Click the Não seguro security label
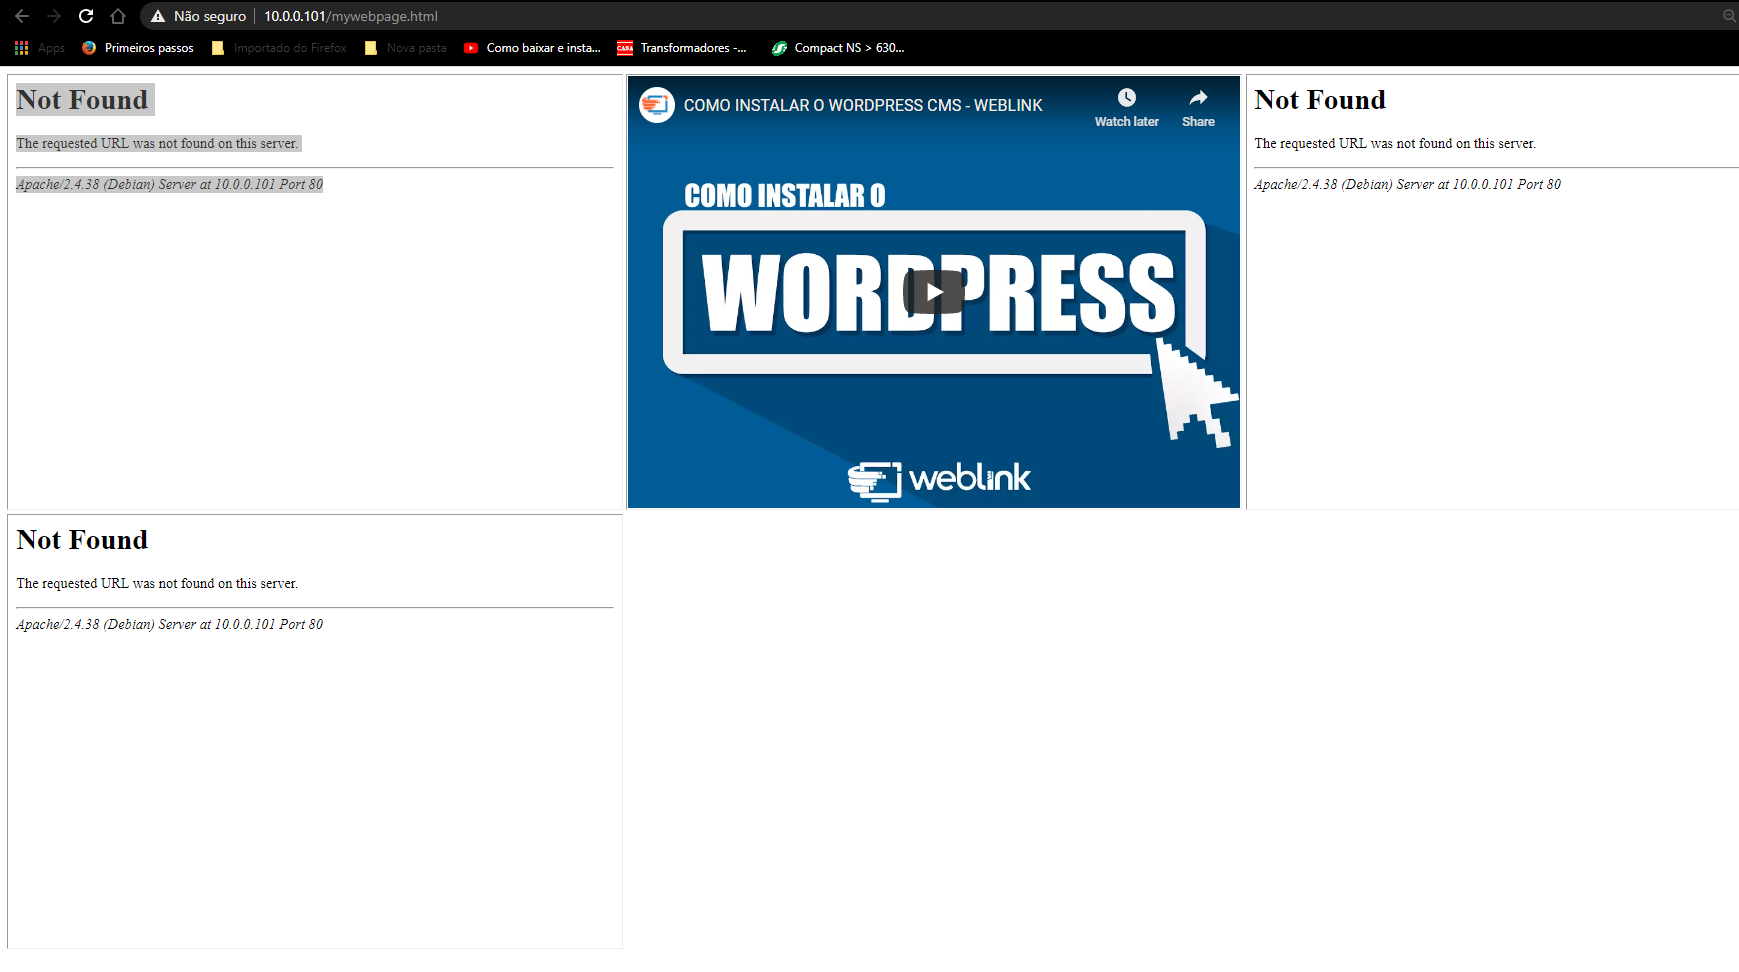 pyautogui.click(x=210, y=16)
